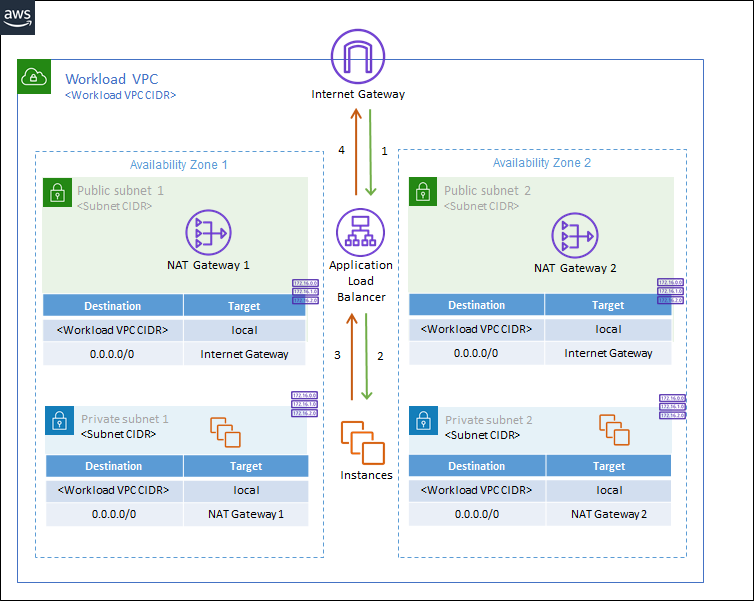The width and height of the screenshot is (754, 601).
Task: Click route table icon beside Public subnet 1
Action: [x=305, y=292]
